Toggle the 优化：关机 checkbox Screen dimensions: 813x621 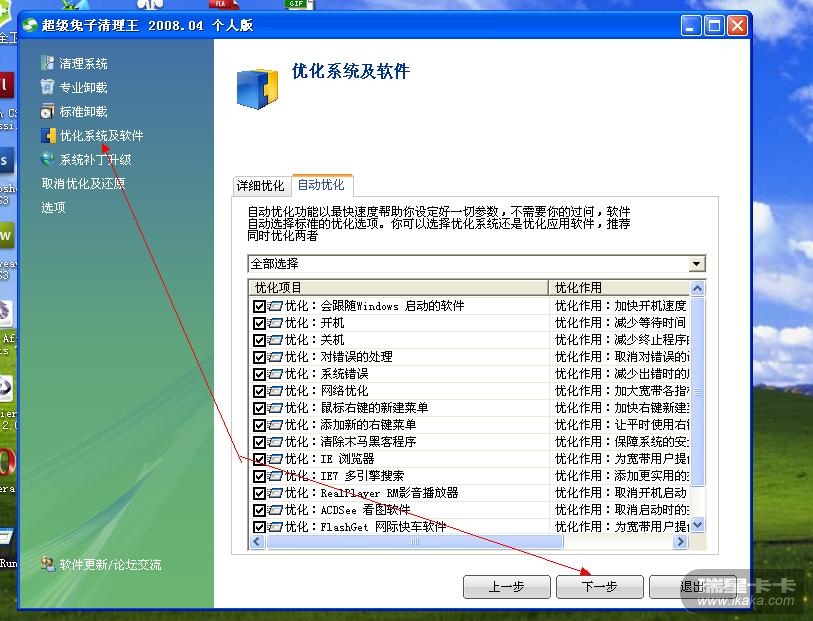tap(259, 341)
